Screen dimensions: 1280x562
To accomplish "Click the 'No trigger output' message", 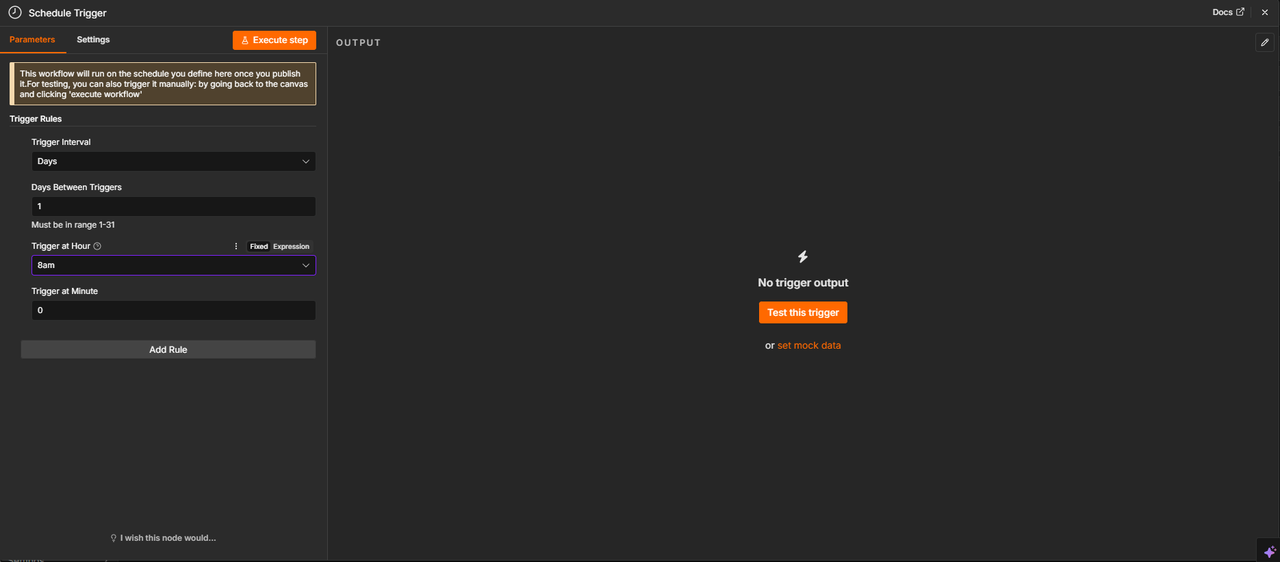I will click(x=803, y=283).
